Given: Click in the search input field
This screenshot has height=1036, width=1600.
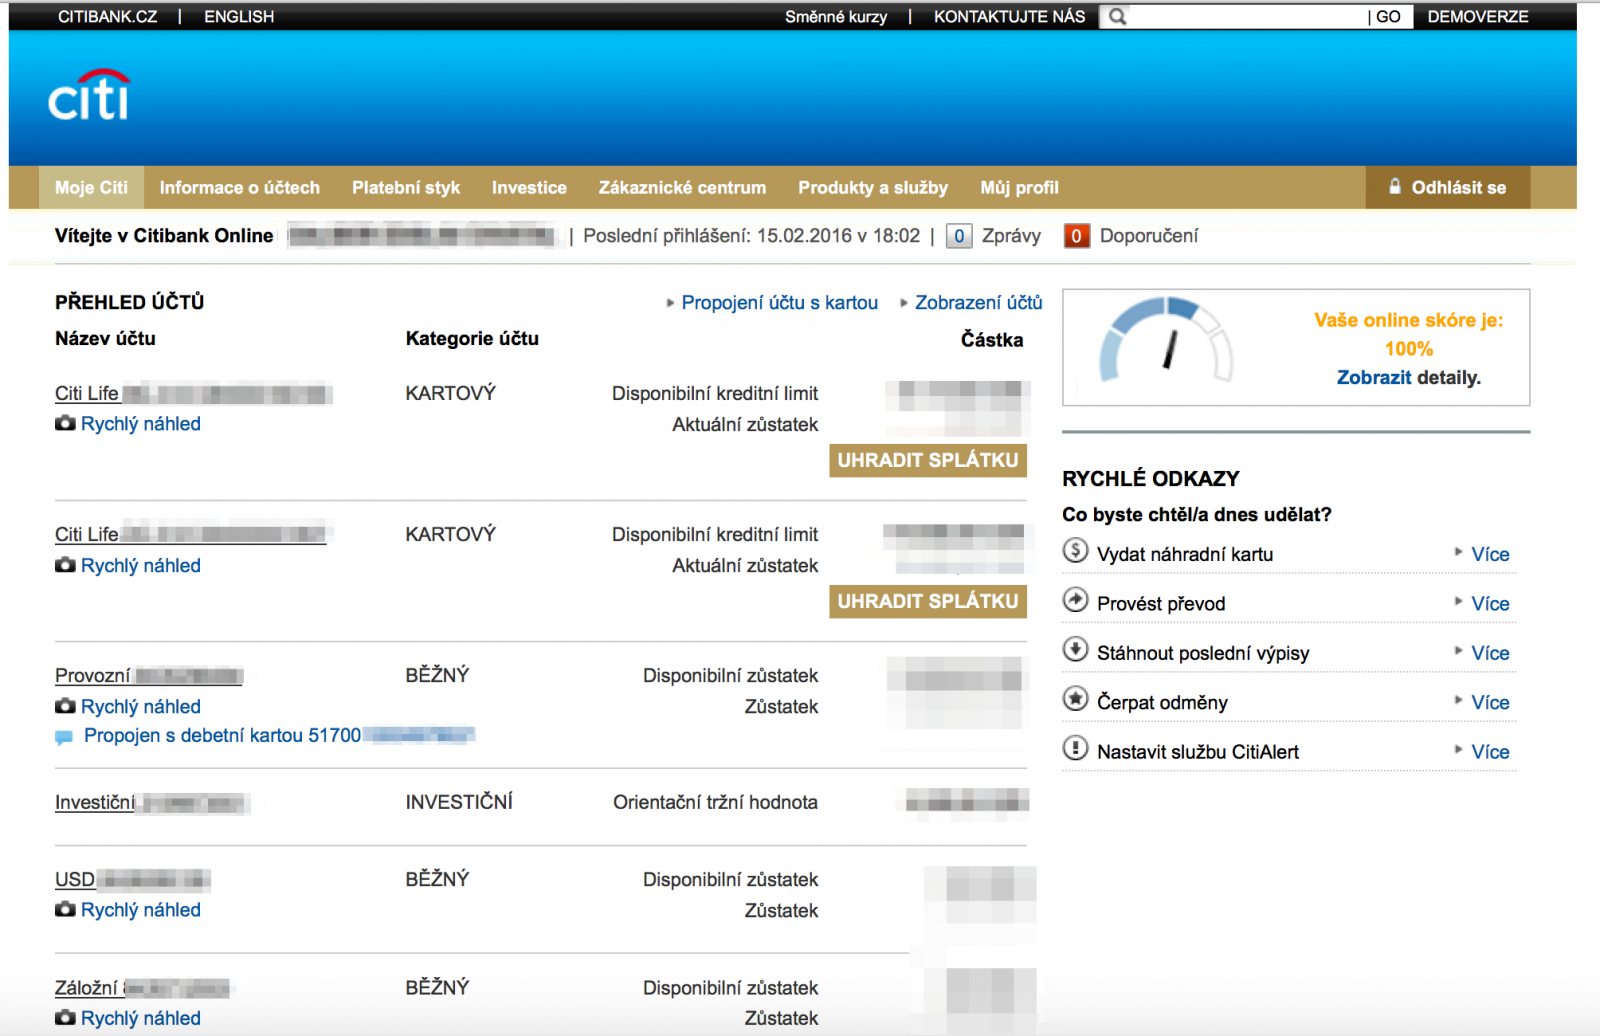Looking at the screenshot, I should 1247,17.
